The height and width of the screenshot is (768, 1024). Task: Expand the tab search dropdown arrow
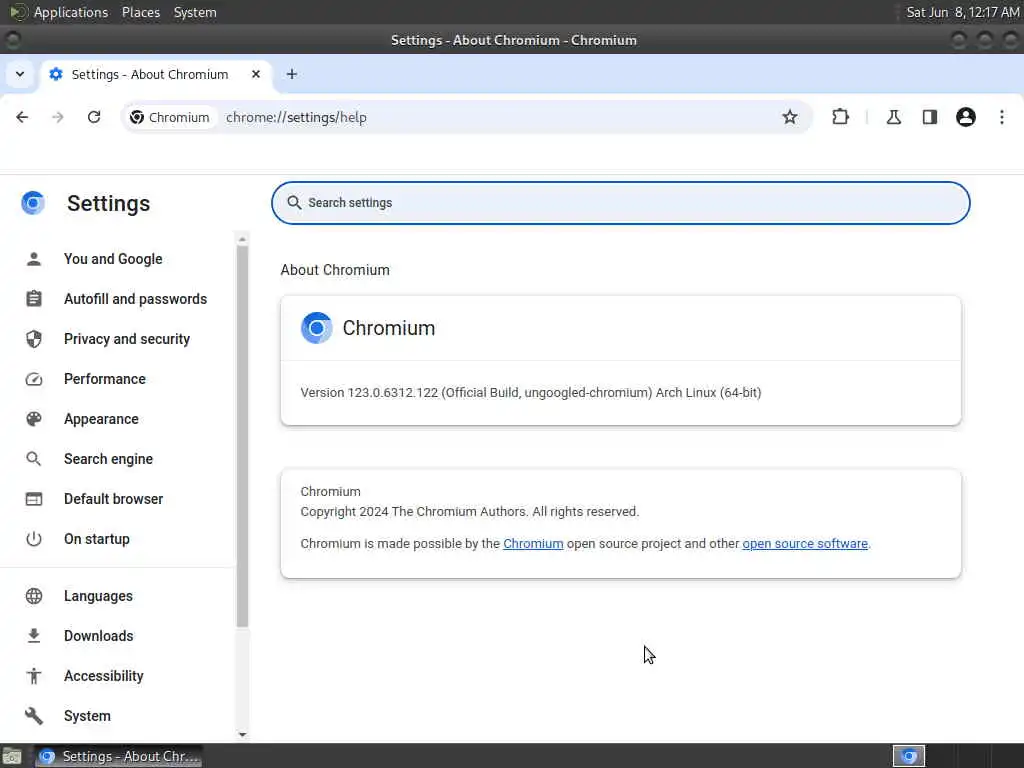pos(20,74)
